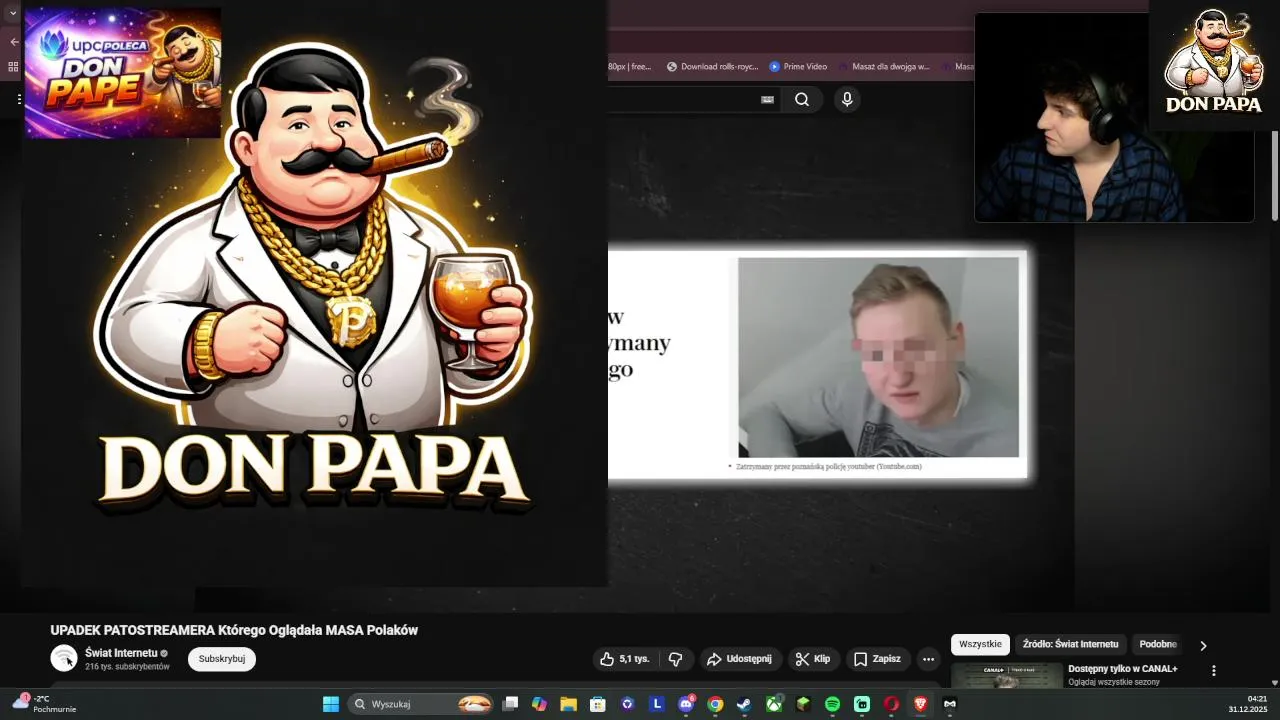Open Spotify from the taskbar
The width and height of the screenshot is (1280, 720).
point(832,704)
